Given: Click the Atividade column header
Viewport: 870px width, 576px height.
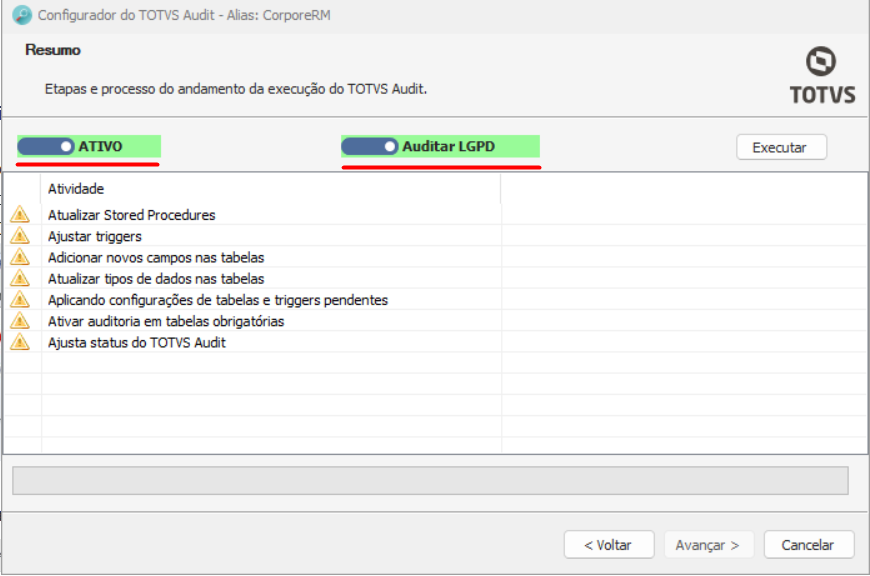Looking at the screenshot, I should coord(271,189).
